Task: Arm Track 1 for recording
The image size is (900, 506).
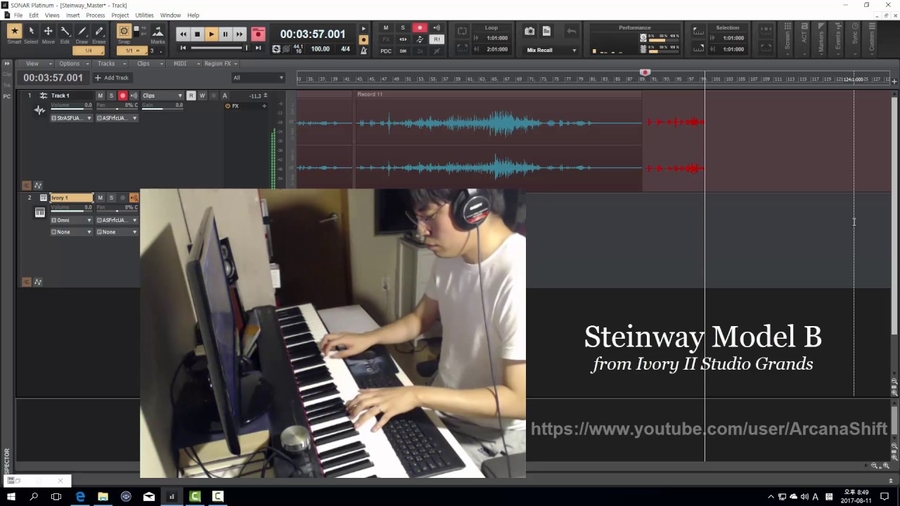Action: pos(122,96)
